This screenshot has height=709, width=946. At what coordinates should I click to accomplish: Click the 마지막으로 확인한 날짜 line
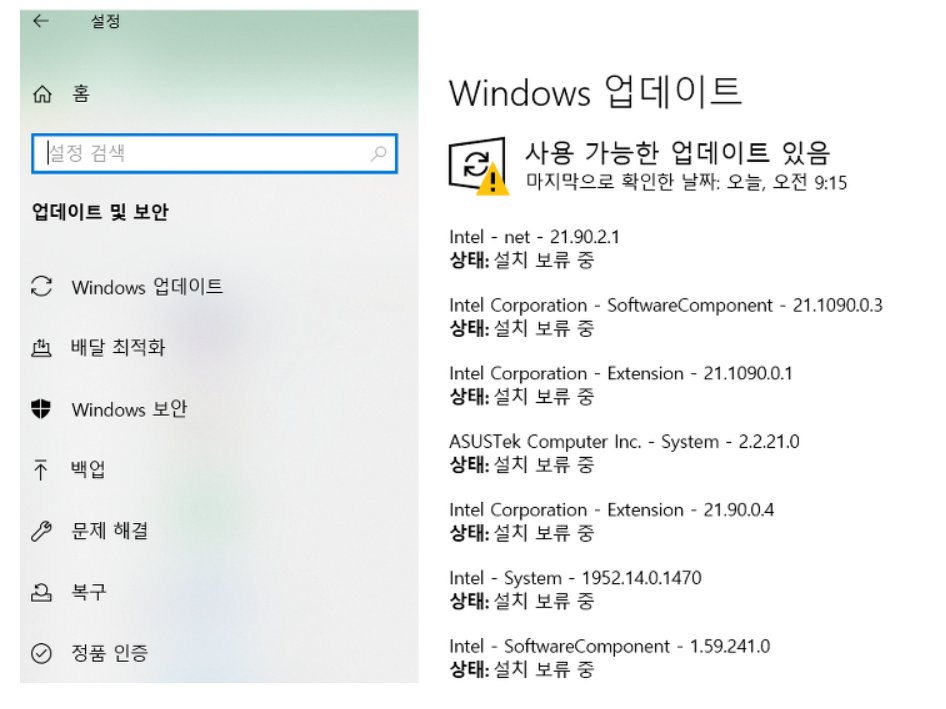[687, 182]
